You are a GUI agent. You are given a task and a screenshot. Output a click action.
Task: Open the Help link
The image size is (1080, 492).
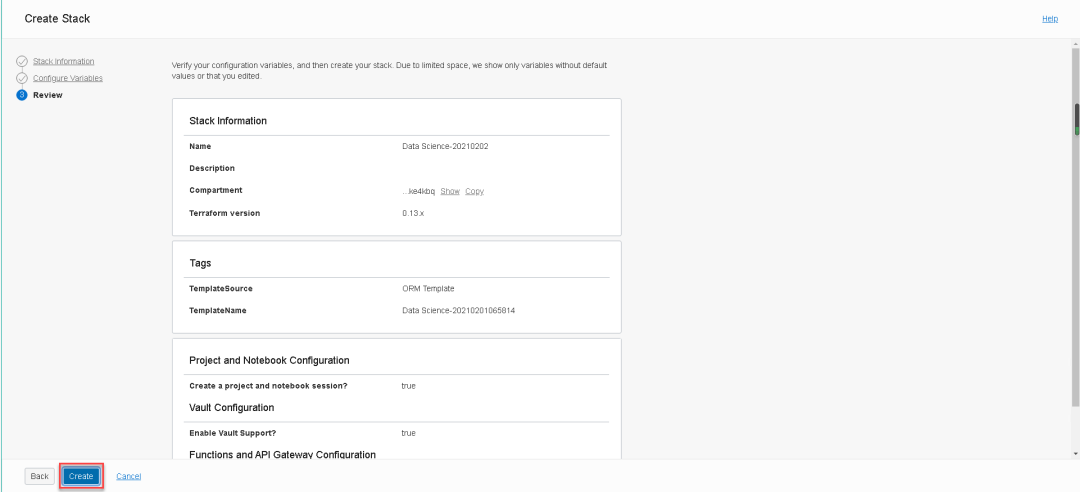tap(1050, 18)
